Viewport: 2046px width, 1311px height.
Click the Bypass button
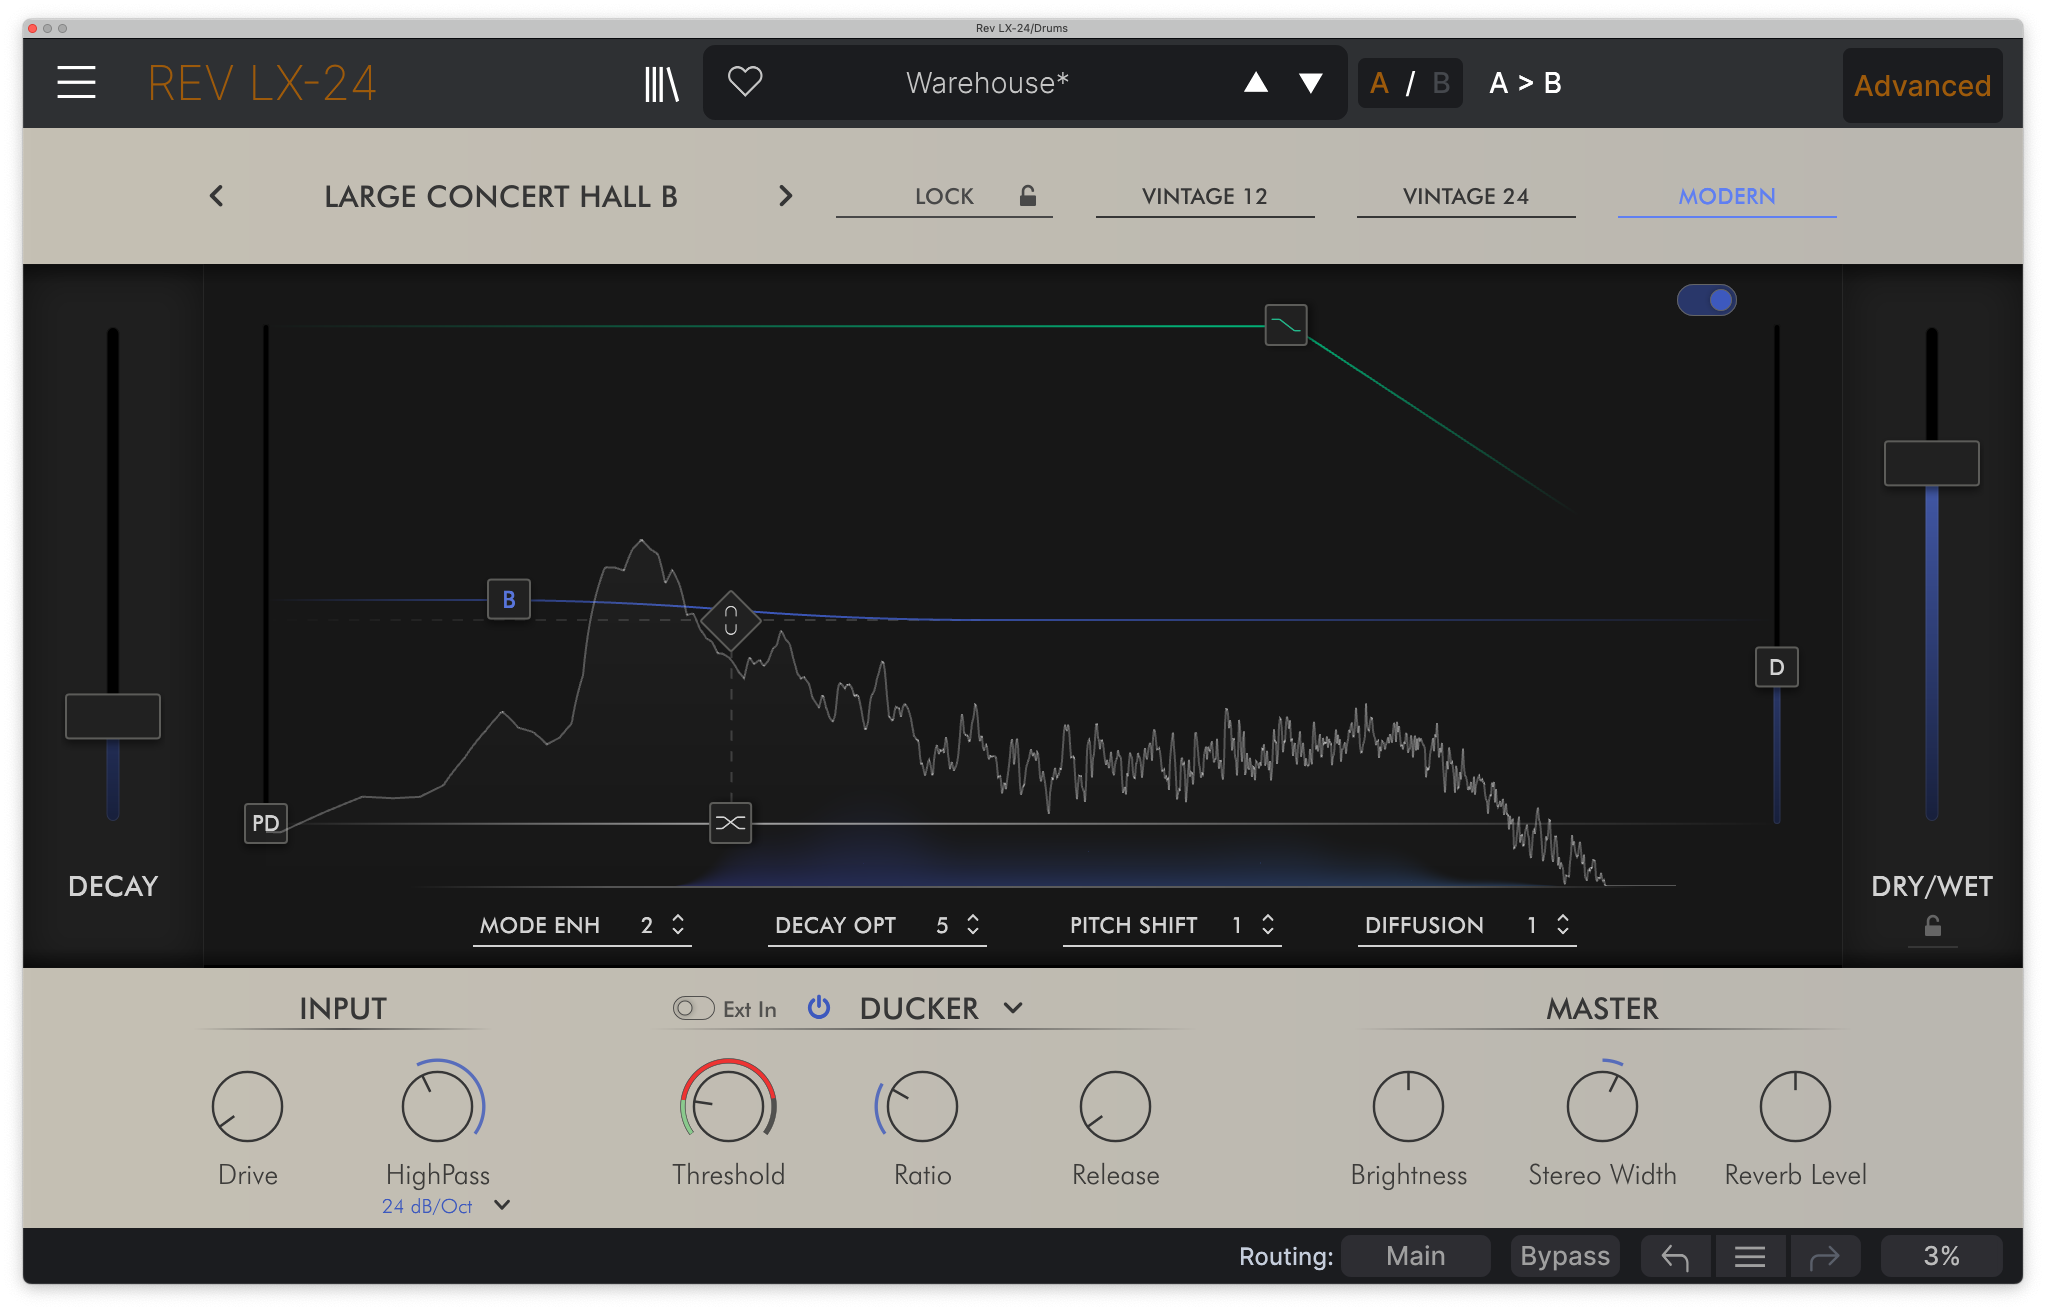tap(1565, 1256)
